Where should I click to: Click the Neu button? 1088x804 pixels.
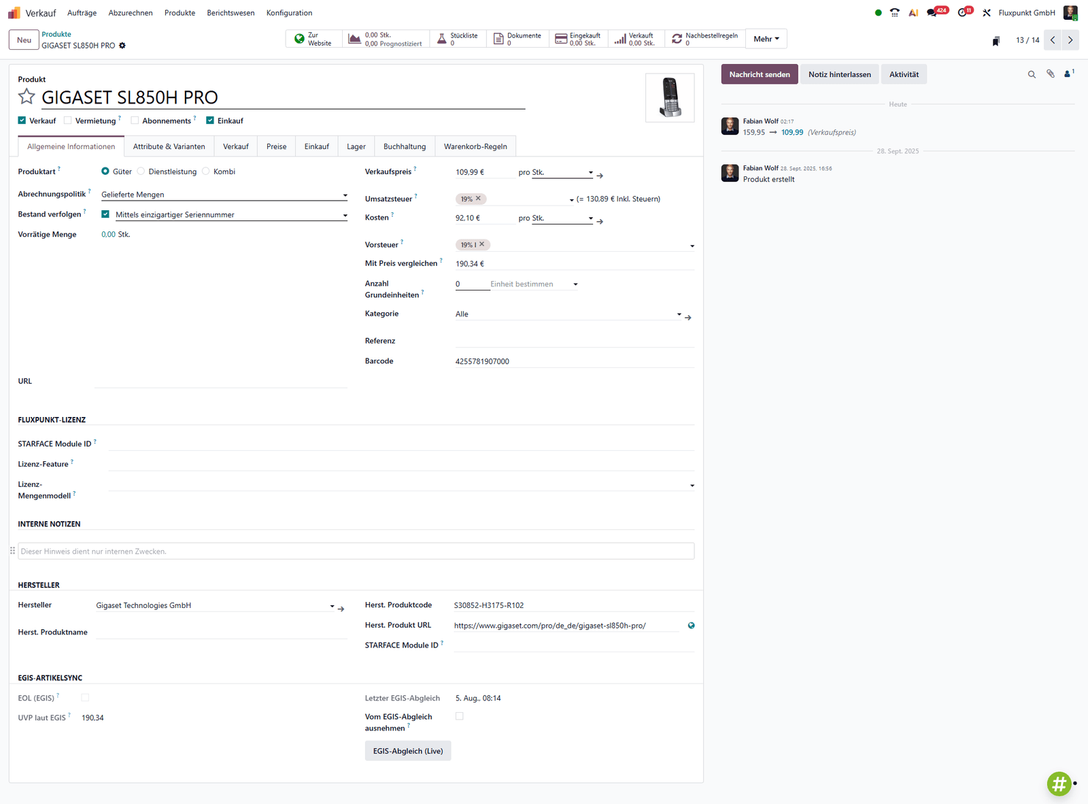pyautogui.click(x=24, y=40)
